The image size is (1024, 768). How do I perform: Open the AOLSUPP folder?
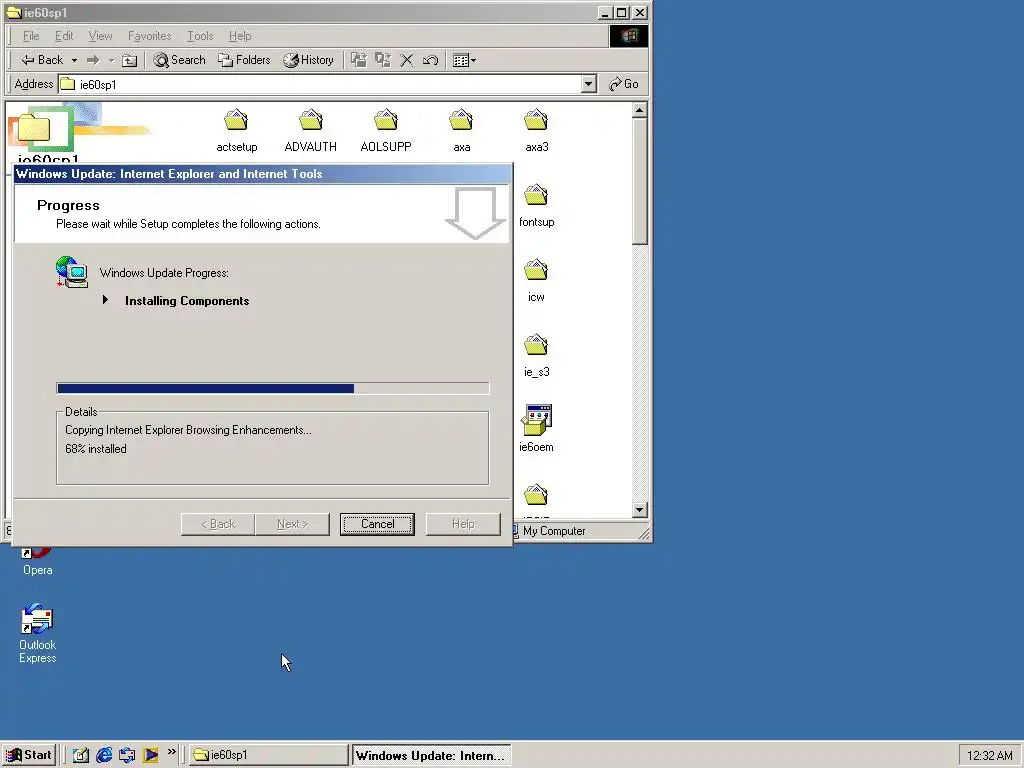click(386, 131)
